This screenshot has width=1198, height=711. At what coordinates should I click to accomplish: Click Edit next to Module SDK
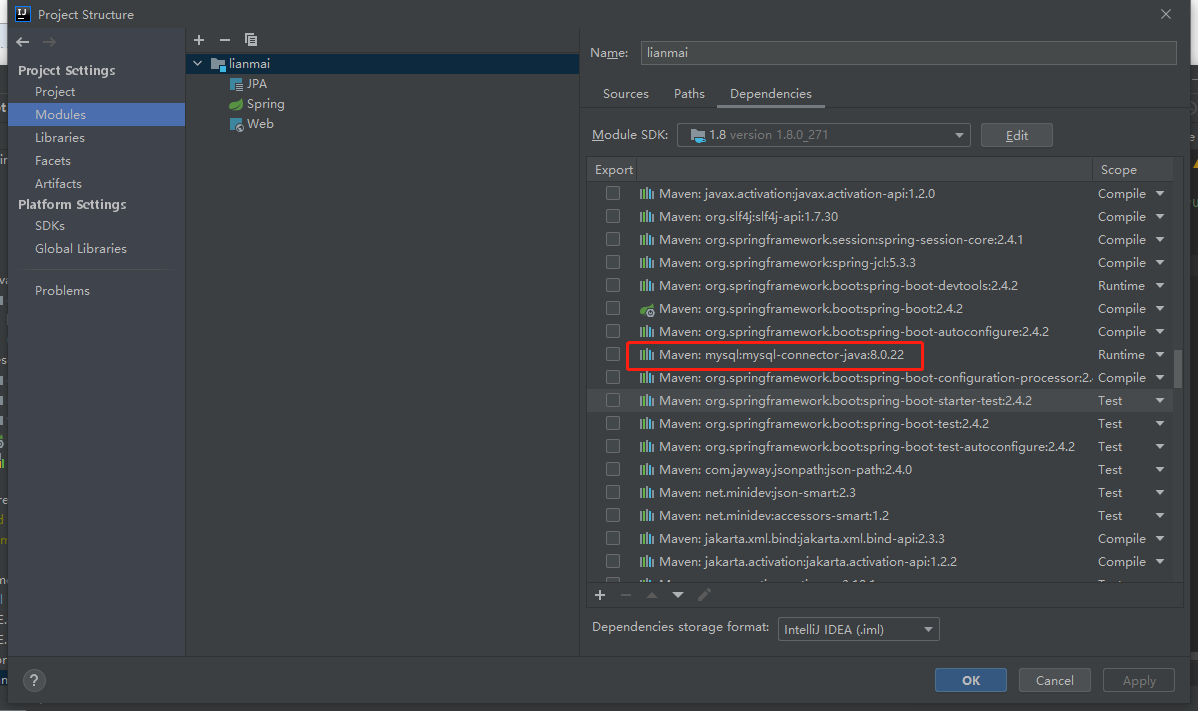[x=1016, y=135]
